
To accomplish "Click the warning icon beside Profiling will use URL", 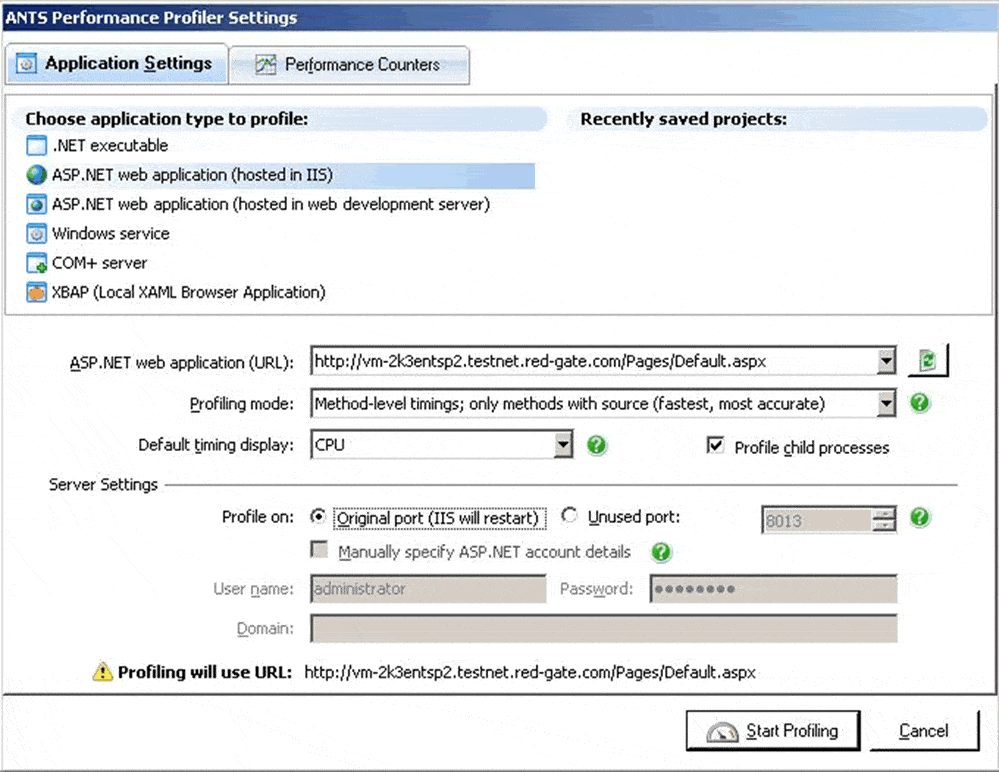I will (x=102, y=671).
